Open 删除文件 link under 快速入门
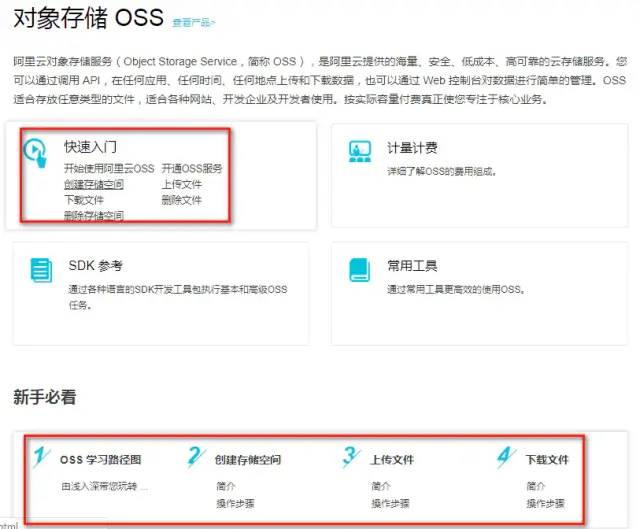The width and height of the screenshot is (640, 529). point(182,200)
